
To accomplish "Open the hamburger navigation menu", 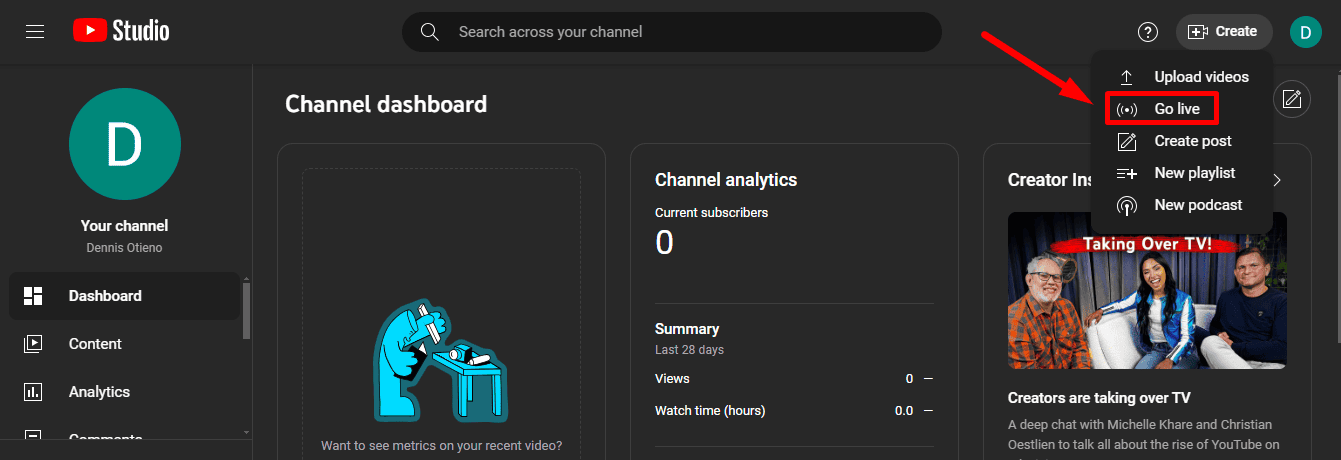I will pyautogui.click(x=35, y=32).
